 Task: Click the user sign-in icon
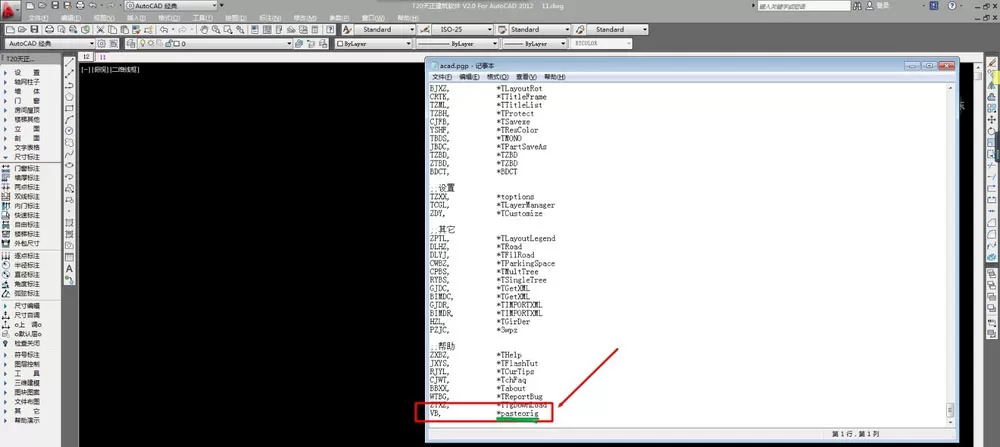[871, 5]
